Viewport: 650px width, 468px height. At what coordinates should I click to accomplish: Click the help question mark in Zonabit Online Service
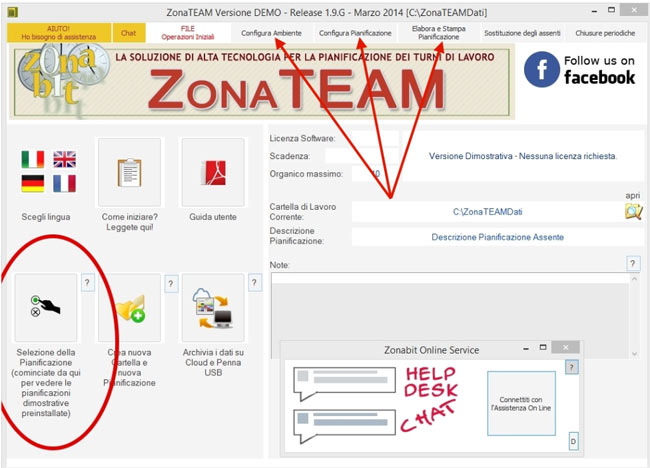click(x=572, y=367)
